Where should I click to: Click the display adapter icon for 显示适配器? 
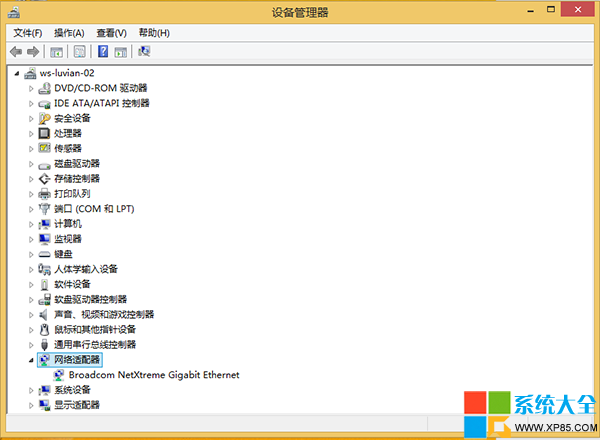click(x=44, y=405)
